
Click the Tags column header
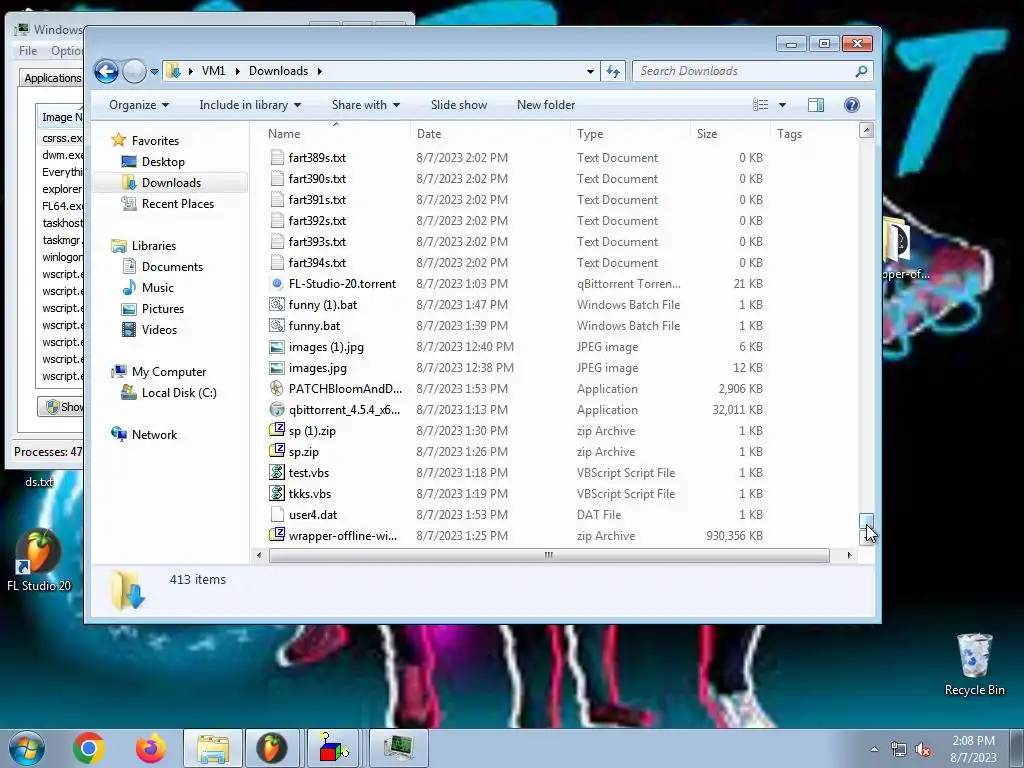pyautogui.click(x=789, y=134)
